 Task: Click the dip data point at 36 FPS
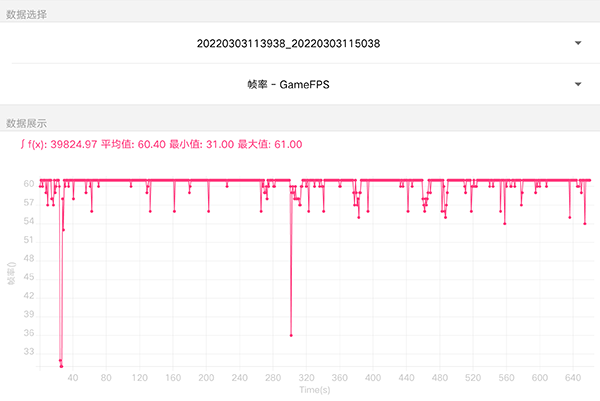click(291, 335)
